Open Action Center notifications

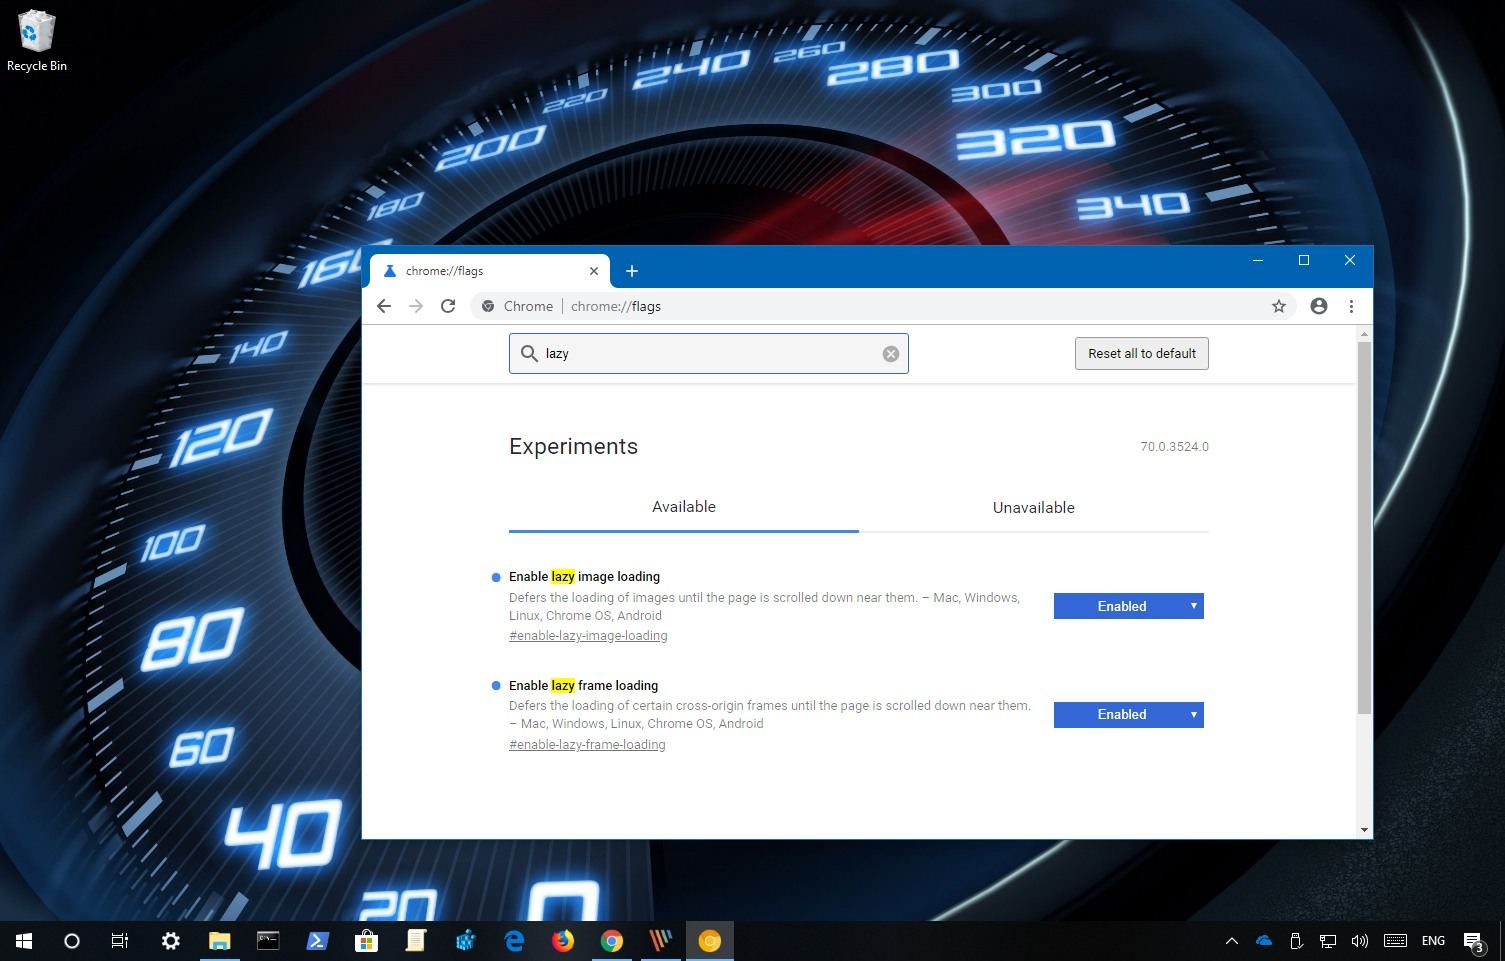click(1473, 941)
